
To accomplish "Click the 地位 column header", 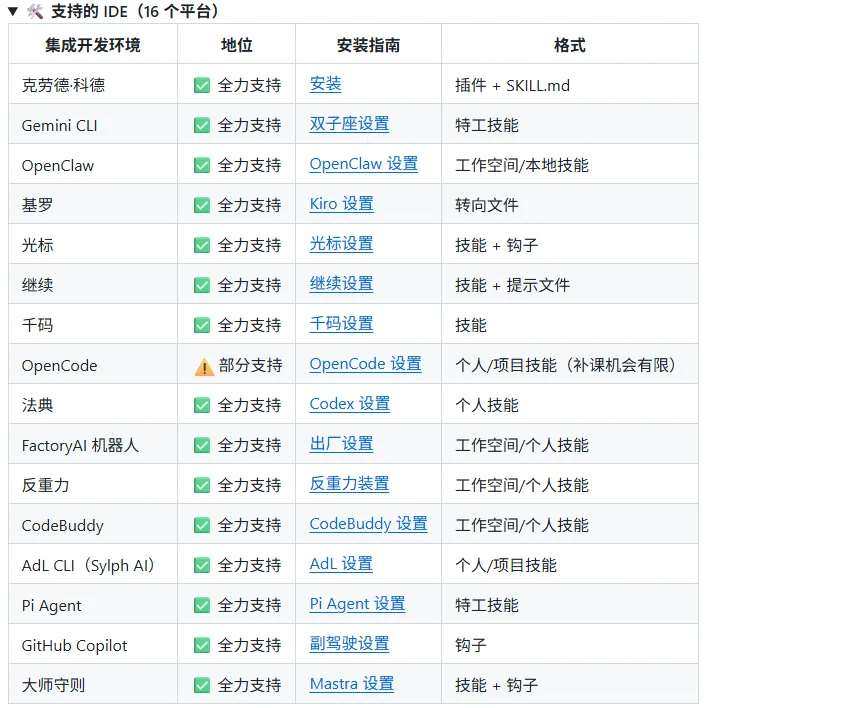I will click(x=236, y=45).
